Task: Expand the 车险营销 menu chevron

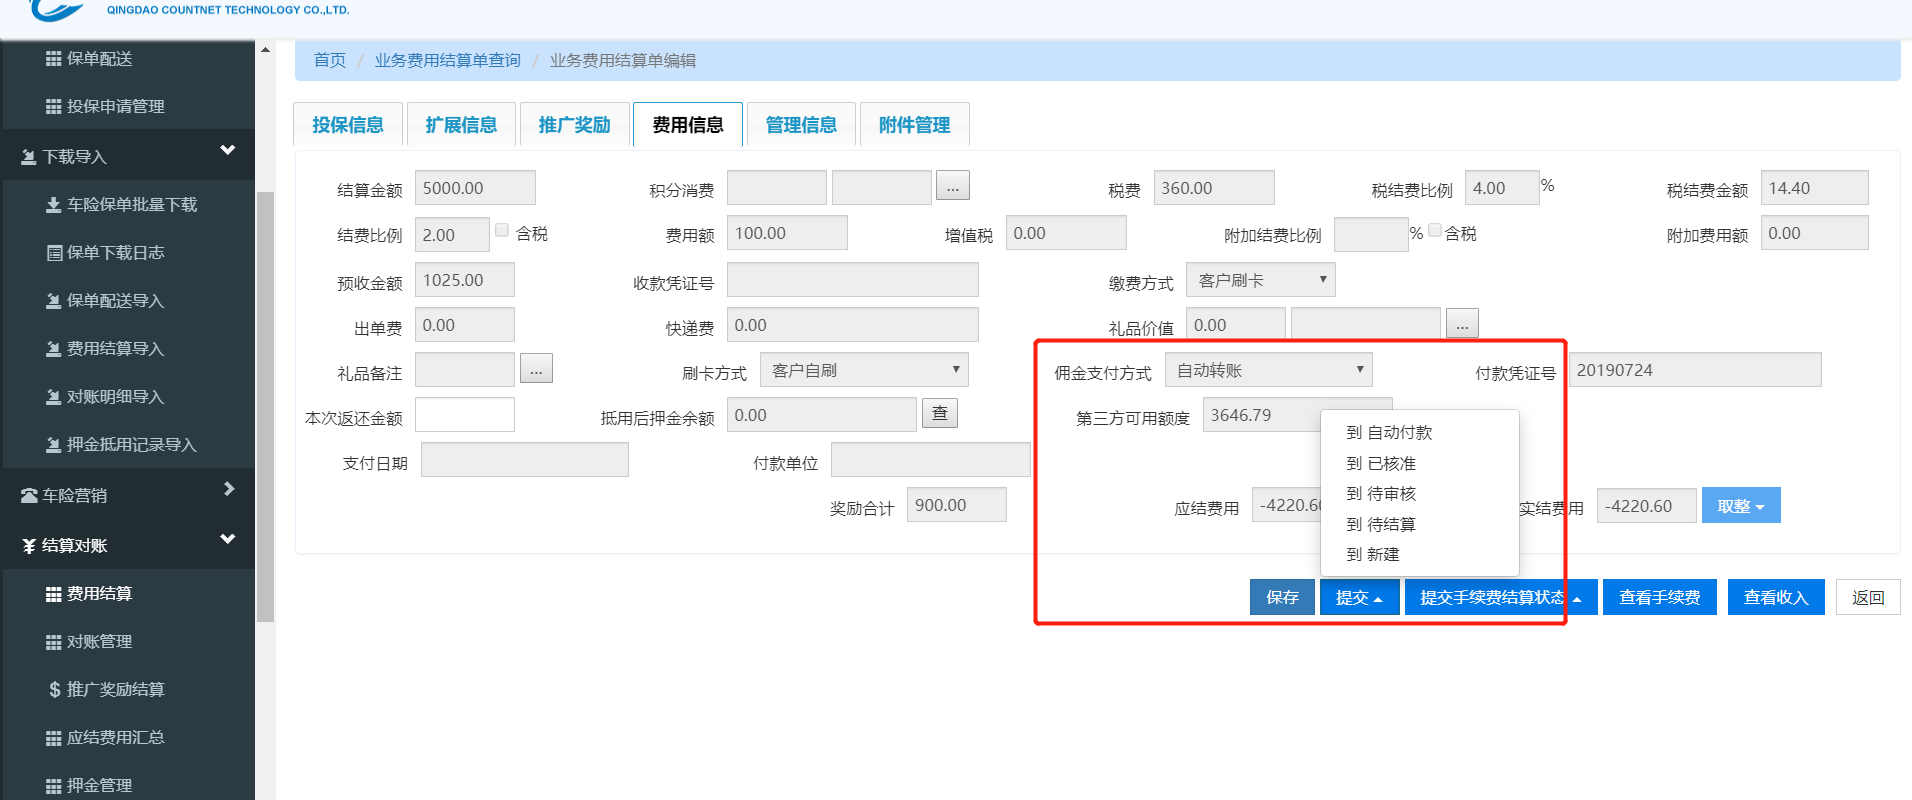Action: pyautogui.click(x=229, y=489)
